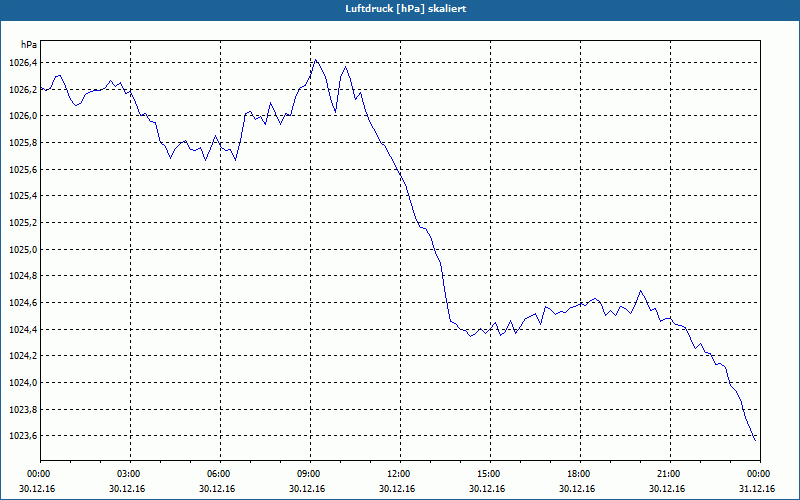Viewport: 800px width, 500px height.
Task: Click the 15:00 time axis label
Action: click(x=488, y=474)
